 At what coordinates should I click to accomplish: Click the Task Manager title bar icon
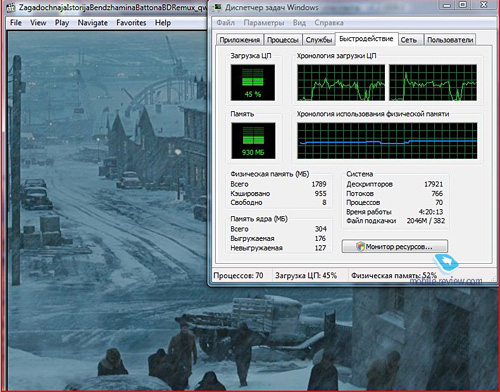click(x=218, y=7)
